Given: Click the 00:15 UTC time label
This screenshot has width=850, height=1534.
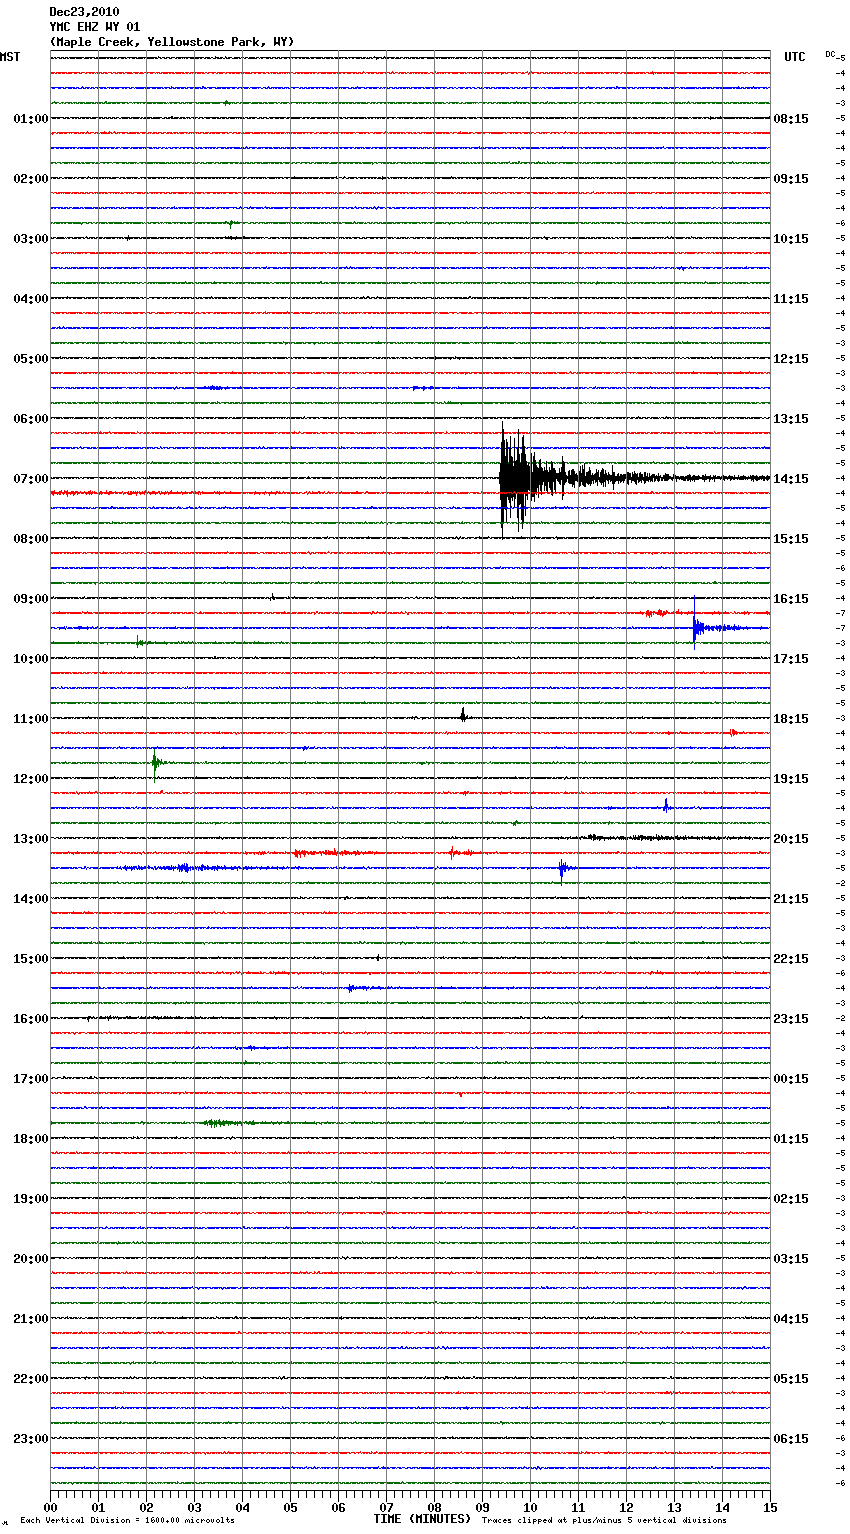Looking at the screenshot, I should pyautogui.click(x=791, y=1079).
